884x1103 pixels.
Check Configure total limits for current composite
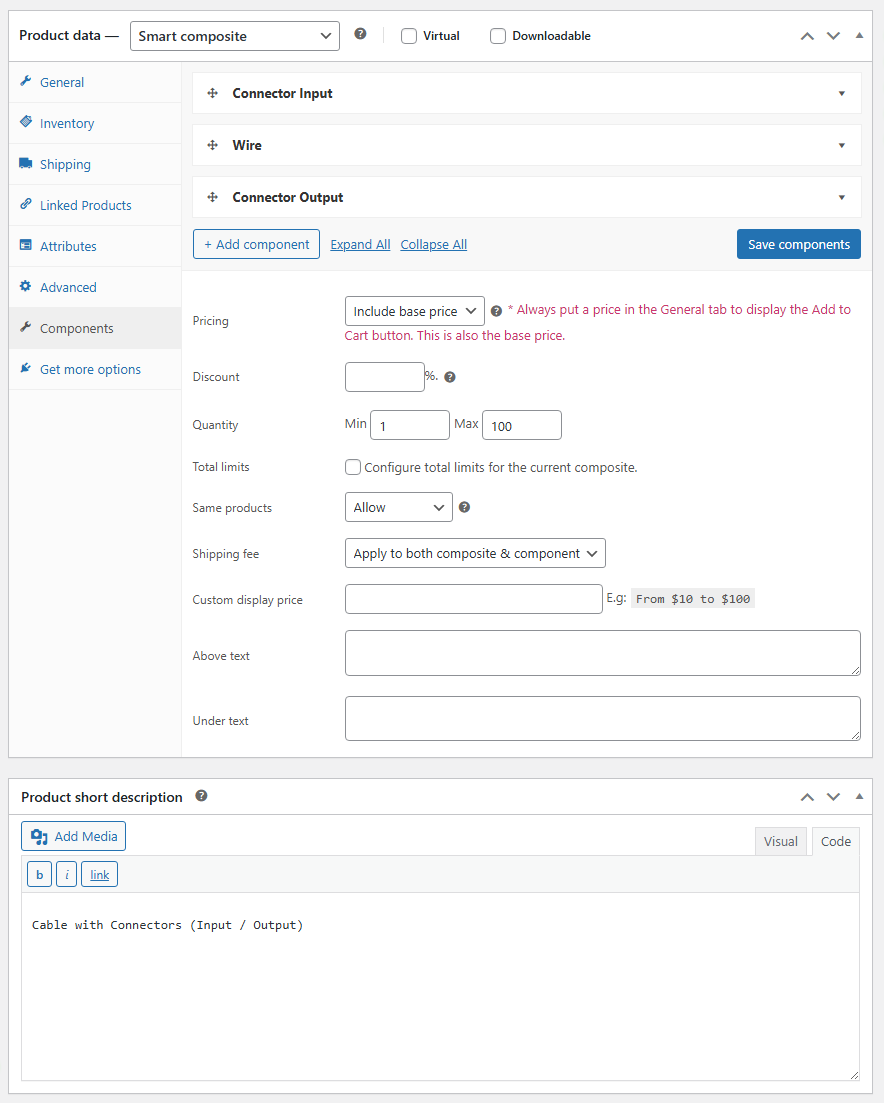(353, 467)
